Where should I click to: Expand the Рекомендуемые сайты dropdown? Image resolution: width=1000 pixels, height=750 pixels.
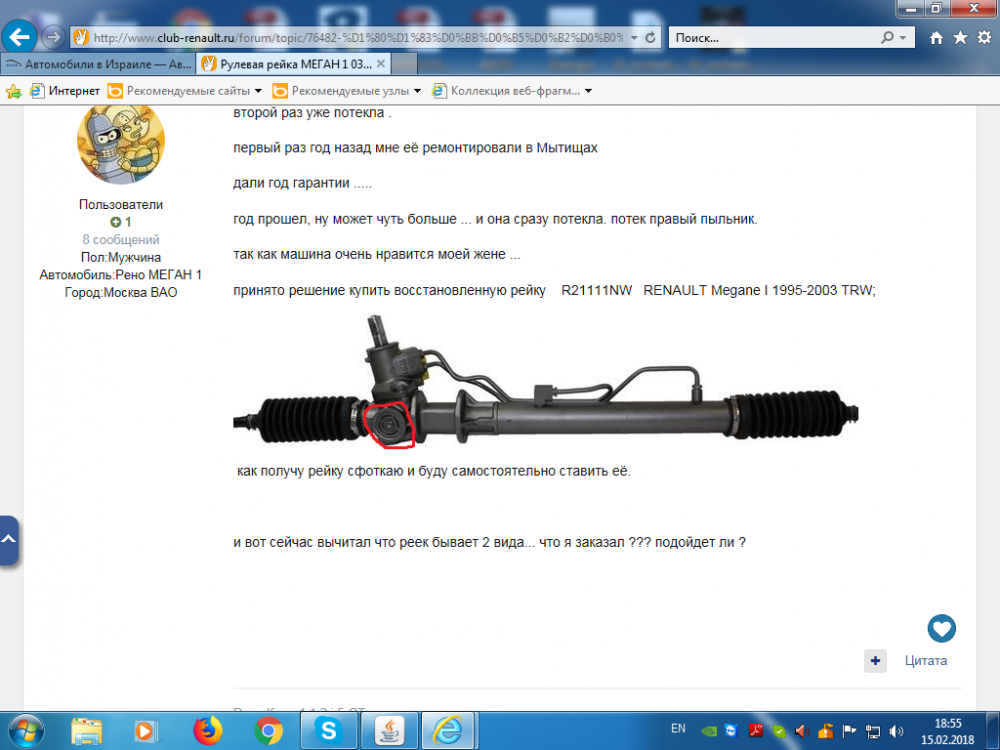tap(258, 91)
